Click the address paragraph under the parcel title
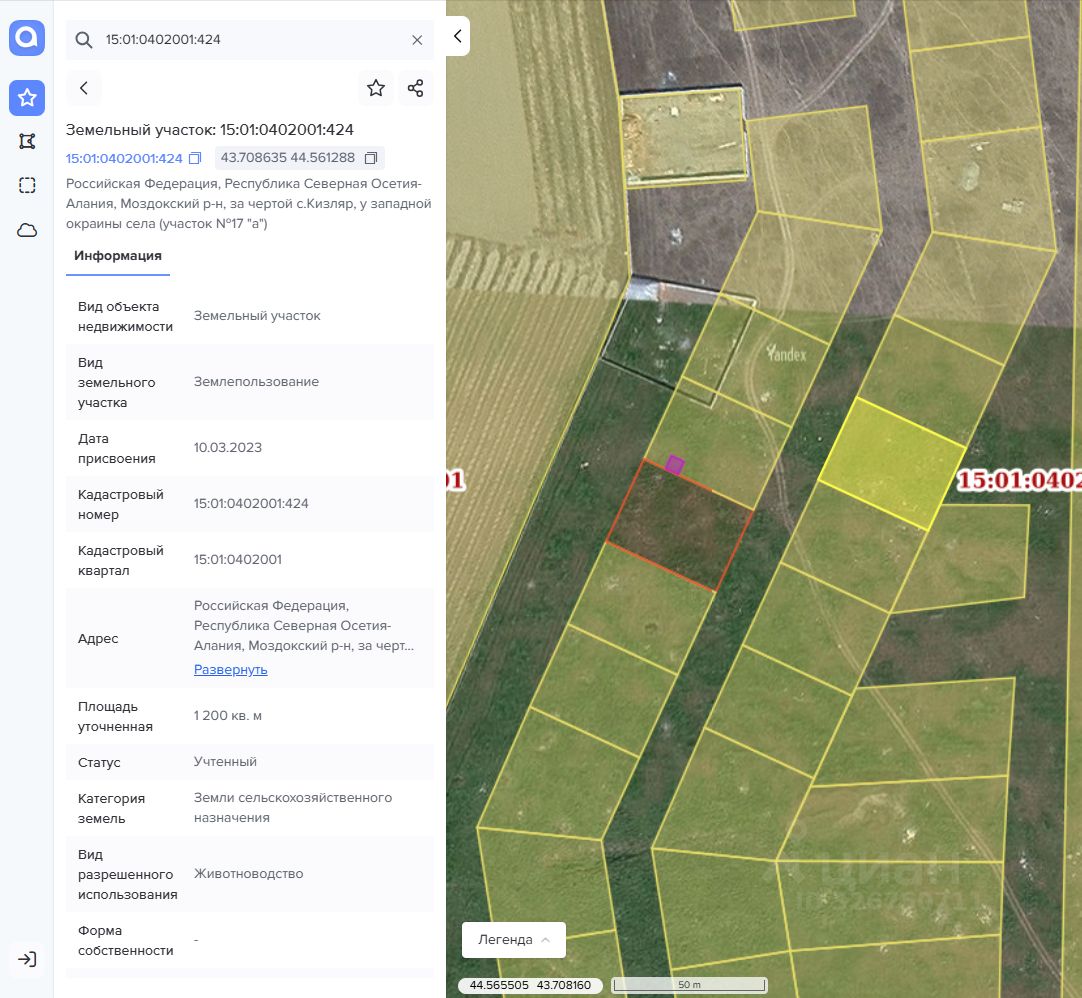Screen dimensions: 1082x998 pos(248,204)
